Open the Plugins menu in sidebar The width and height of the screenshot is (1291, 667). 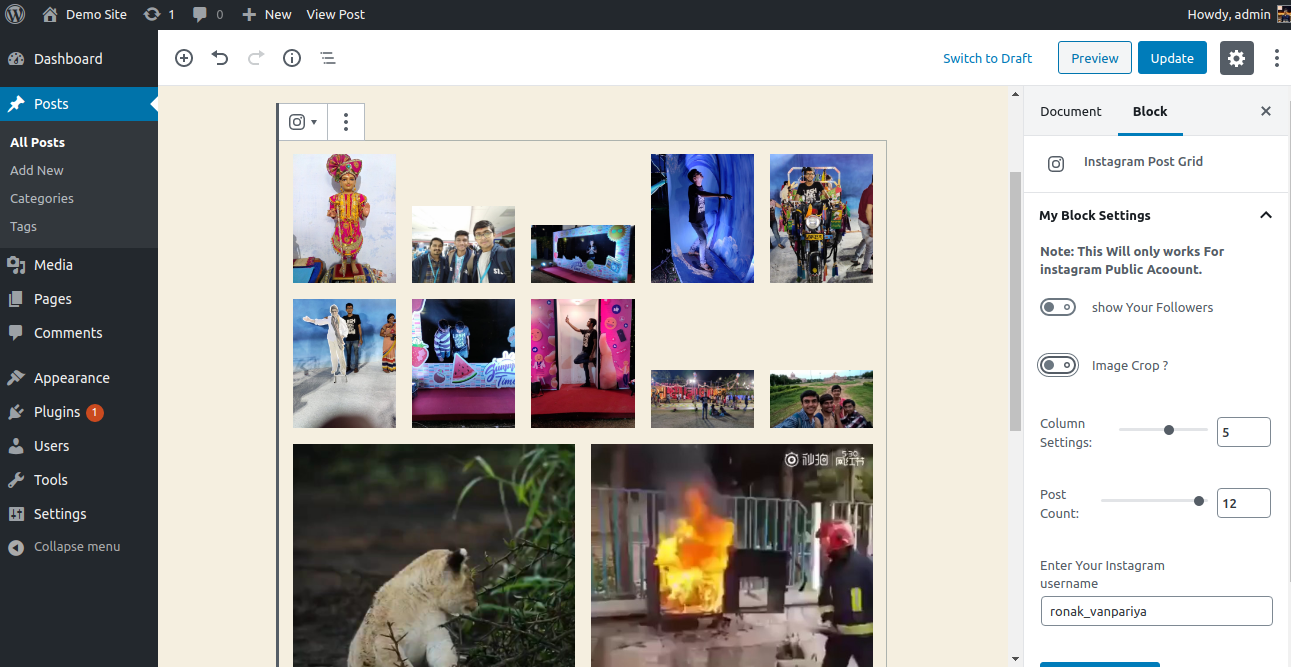[57, 412]
